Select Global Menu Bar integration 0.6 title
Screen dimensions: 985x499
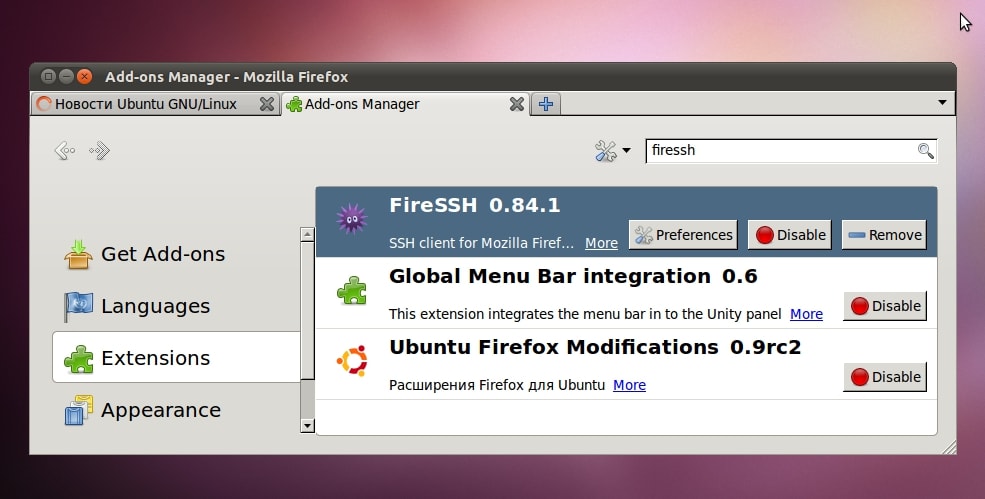(573, 277)
